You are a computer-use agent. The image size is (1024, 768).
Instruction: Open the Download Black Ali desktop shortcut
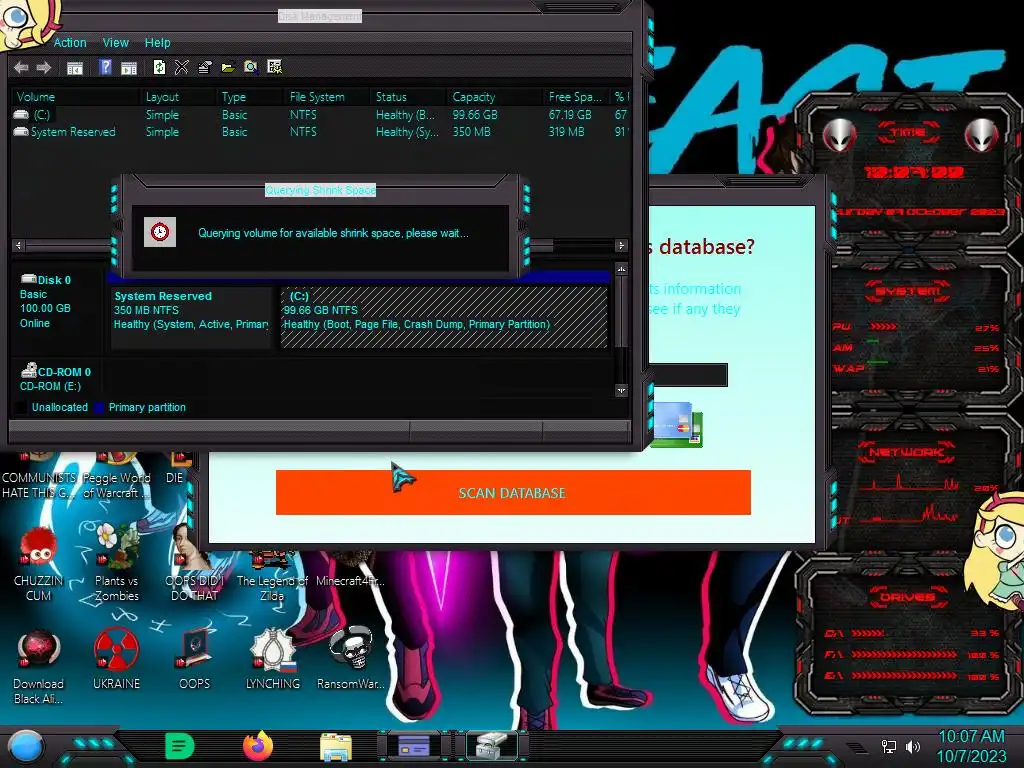pyautogui.click(x=39, y=666)
